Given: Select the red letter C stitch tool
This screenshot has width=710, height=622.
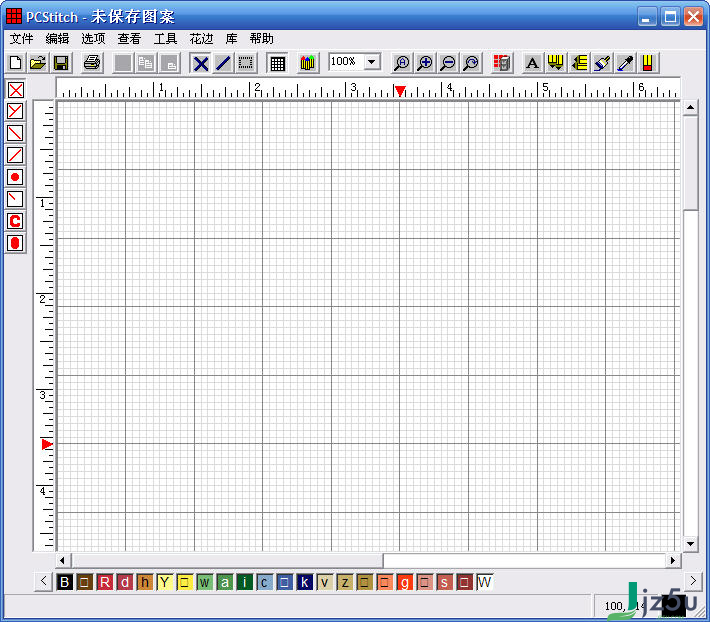Looking at the screenshot, I should click(x=15, y=221).
